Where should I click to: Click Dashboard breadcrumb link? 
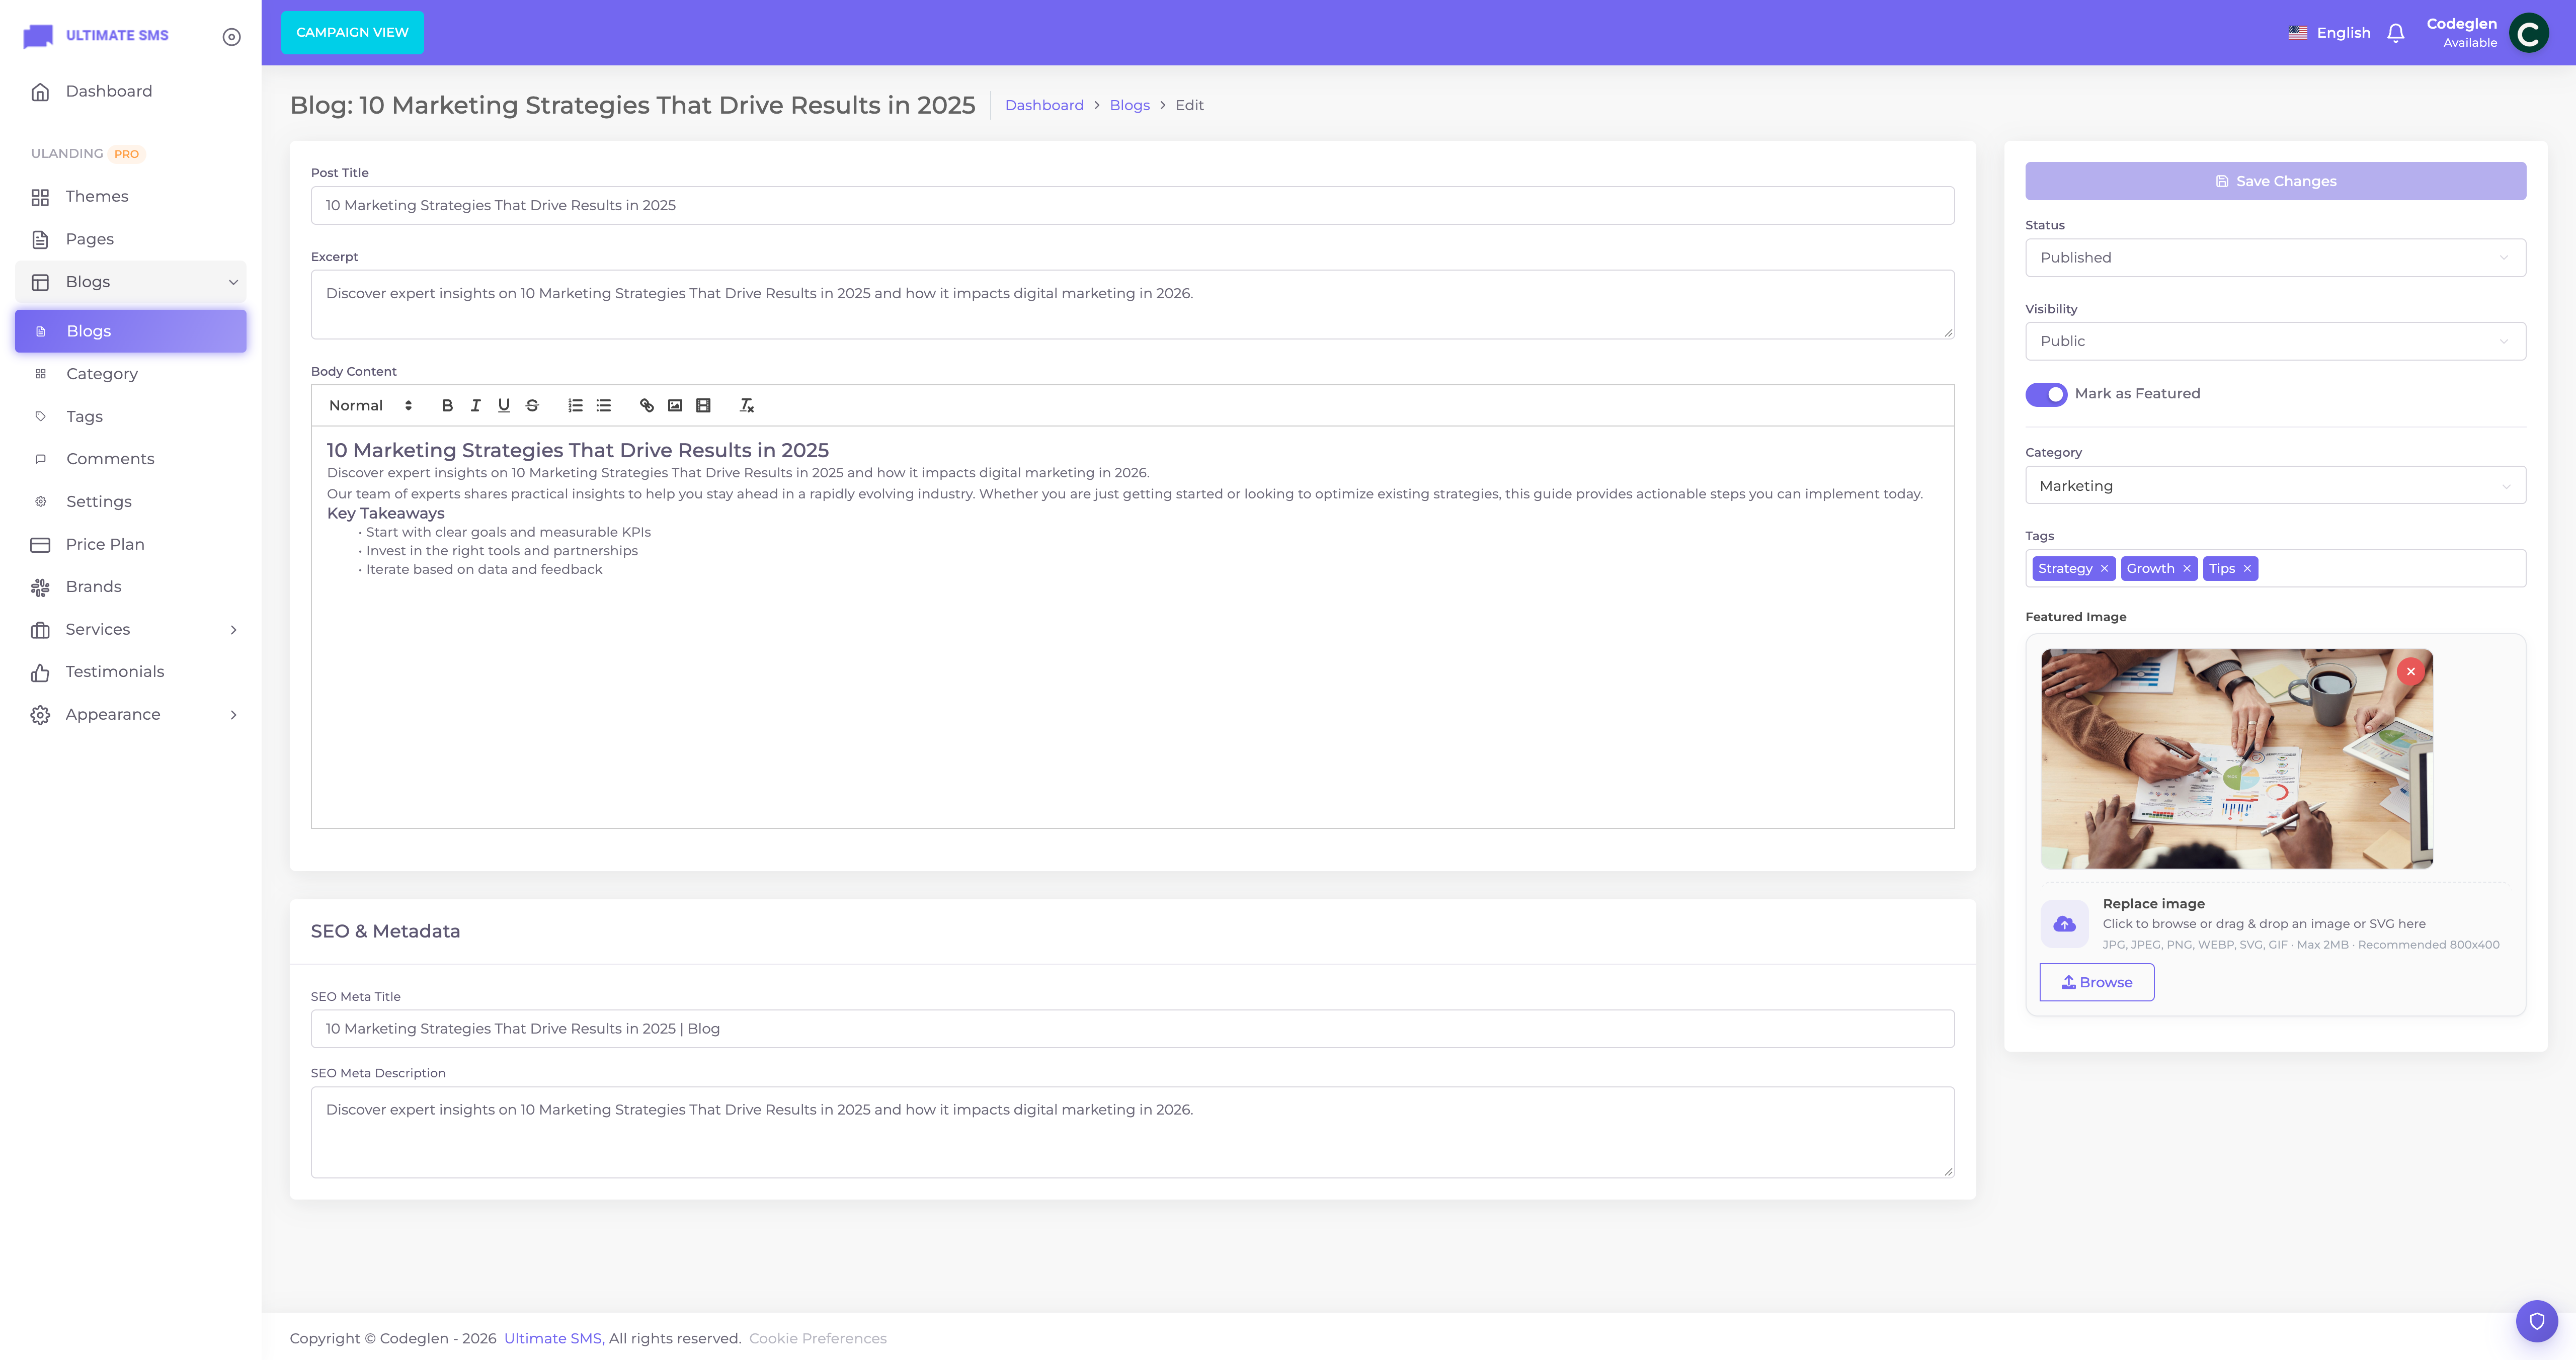click(x=1044, y=105)
